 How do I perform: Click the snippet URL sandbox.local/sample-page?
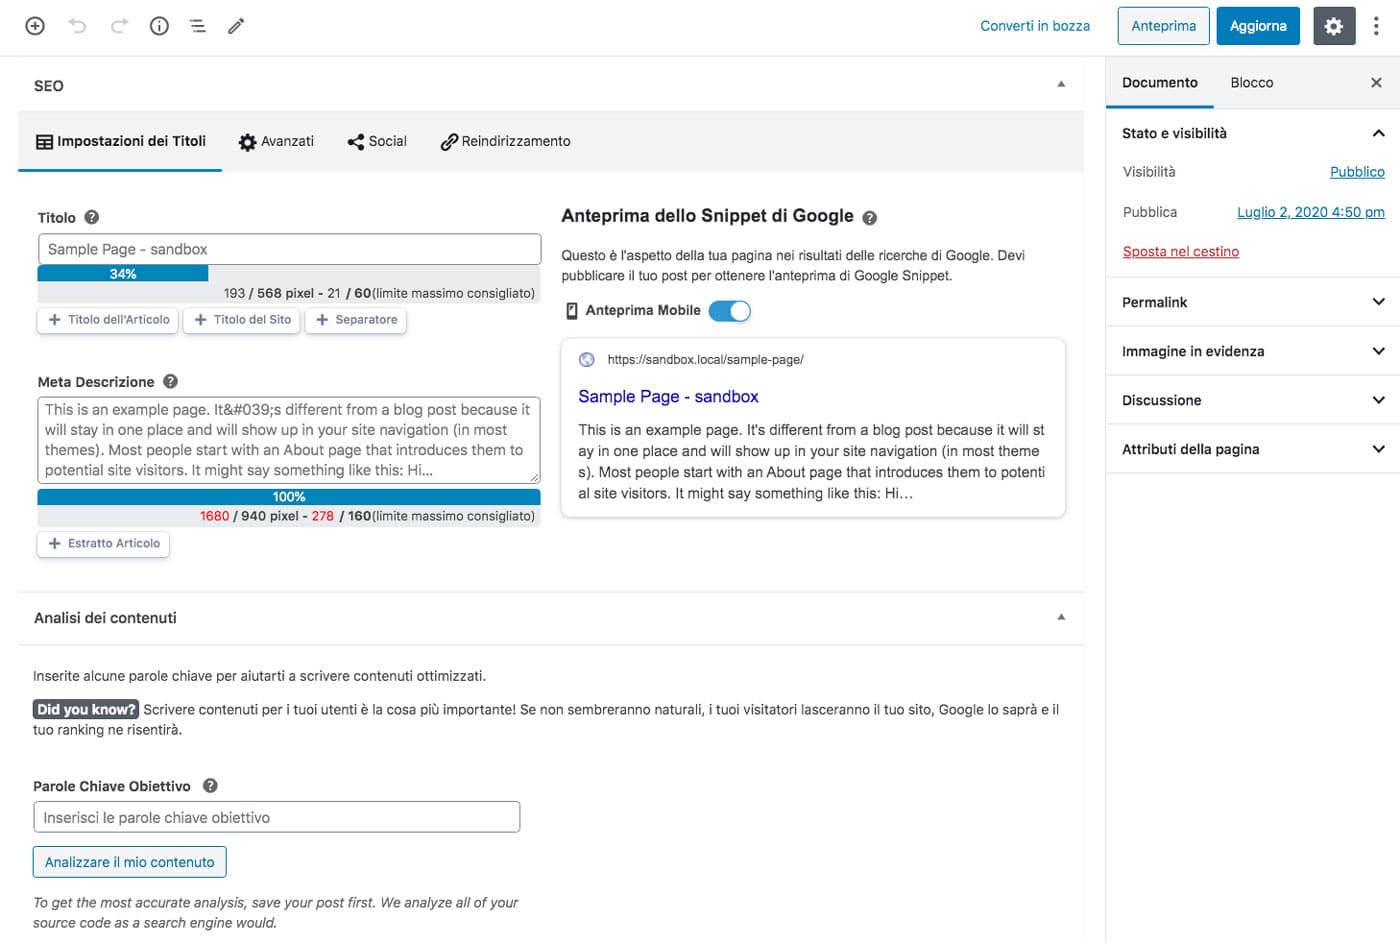point(706,360)
